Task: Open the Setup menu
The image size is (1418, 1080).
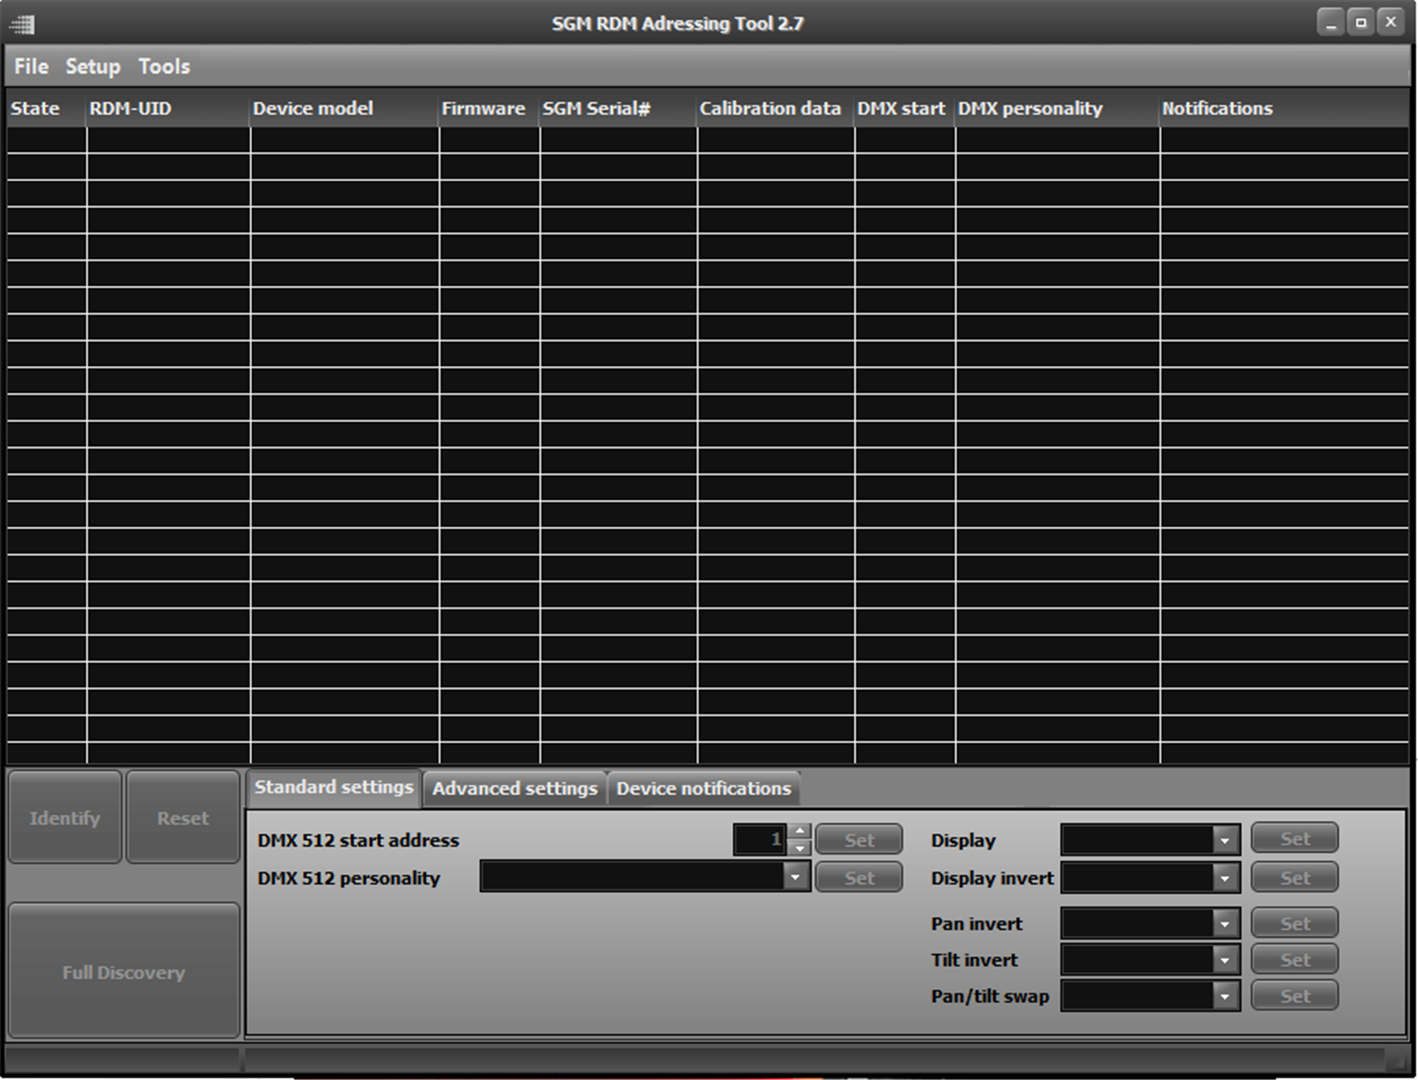Action: coord(92,66)
